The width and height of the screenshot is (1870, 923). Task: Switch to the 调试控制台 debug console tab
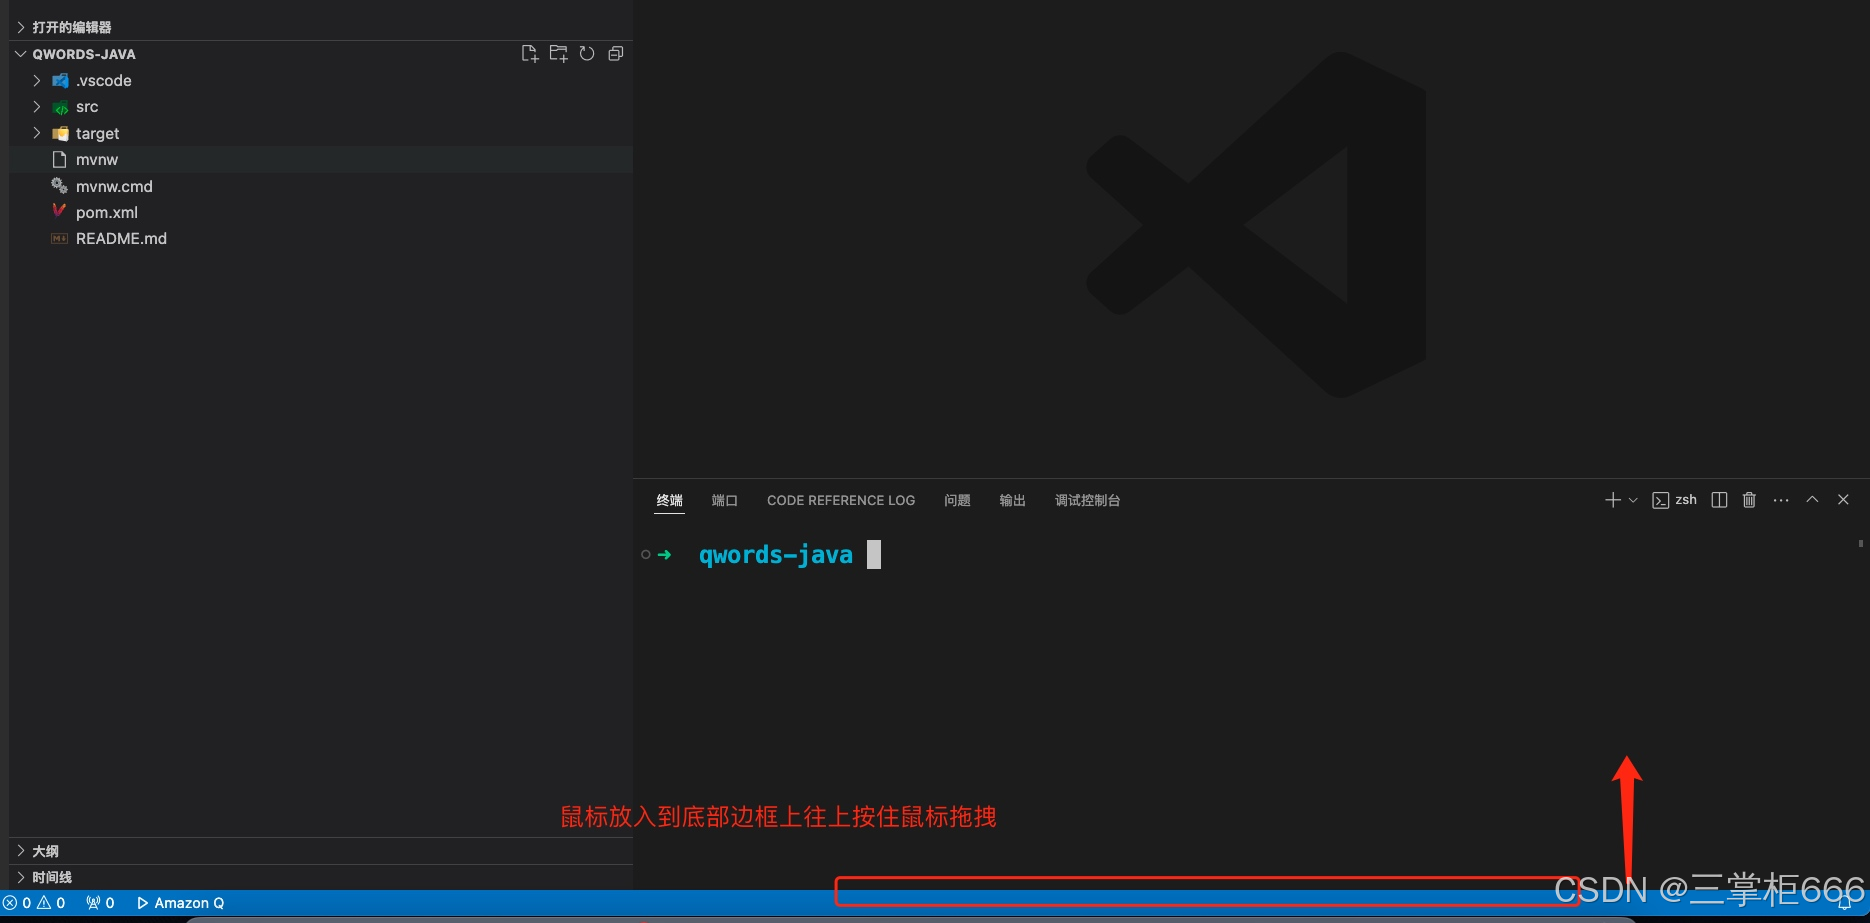click(1087, 500)
